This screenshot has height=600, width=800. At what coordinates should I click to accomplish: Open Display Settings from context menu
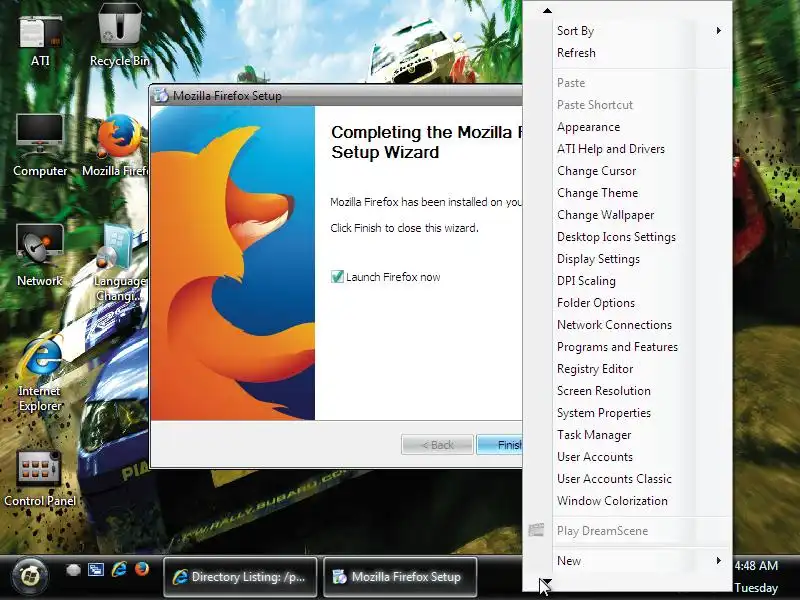click(627, 259)
